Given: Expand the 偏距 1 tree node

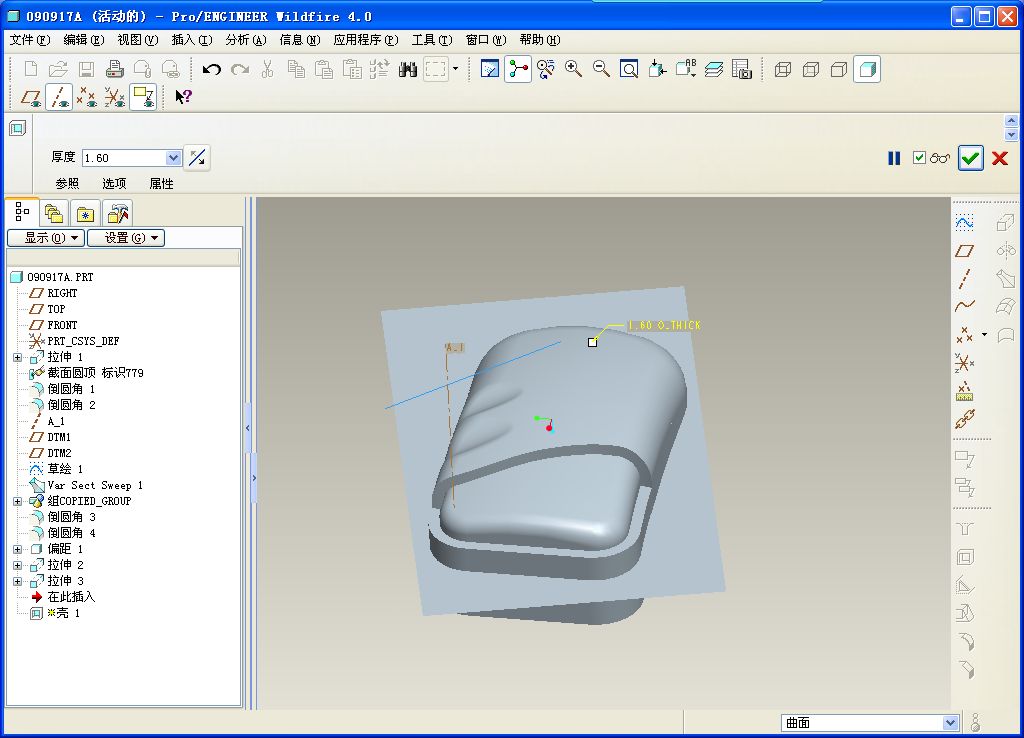Looking at the screenshot, I should click(x=18, y=549).
